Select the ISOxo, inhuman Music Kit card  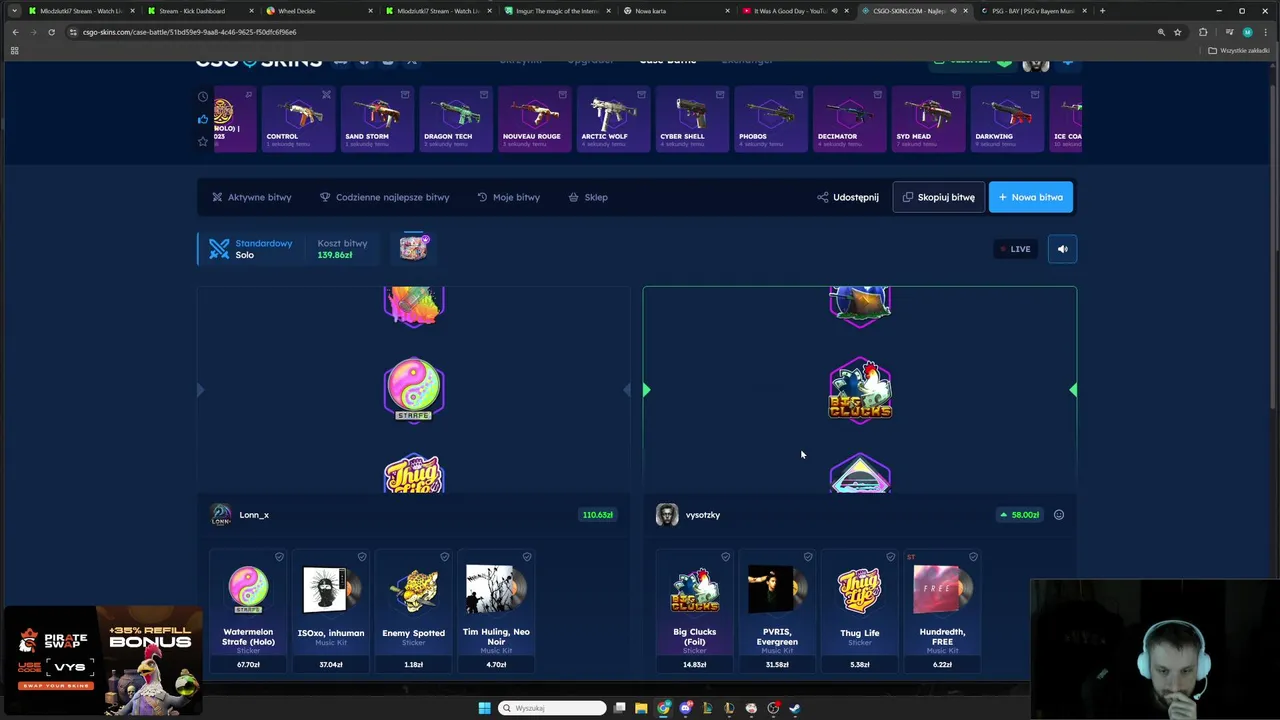pos(331,610)
